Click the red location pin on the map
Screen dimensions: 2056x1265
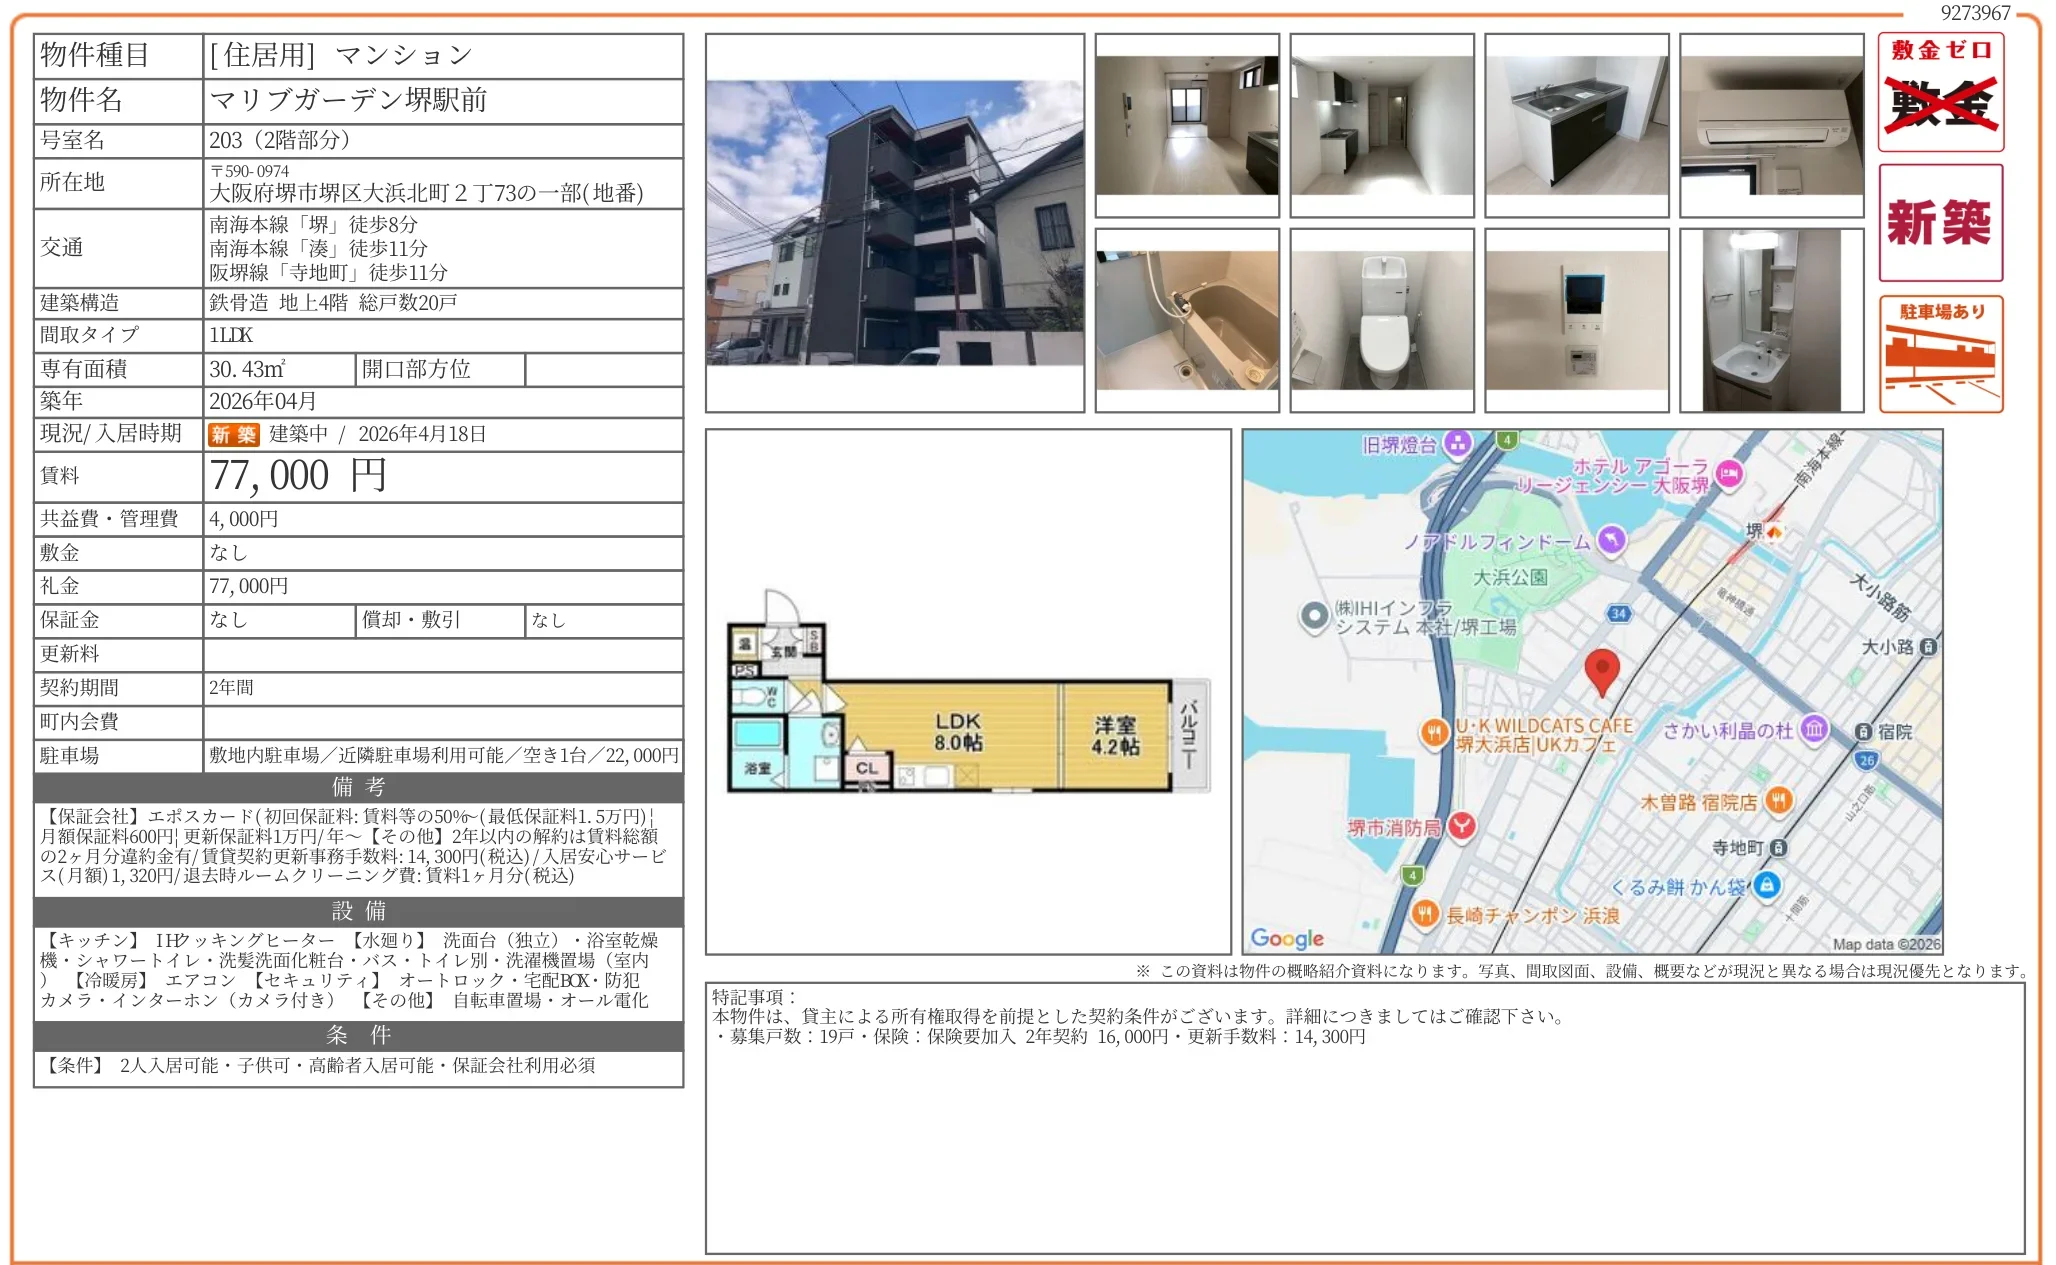[x=1602, y=669]
